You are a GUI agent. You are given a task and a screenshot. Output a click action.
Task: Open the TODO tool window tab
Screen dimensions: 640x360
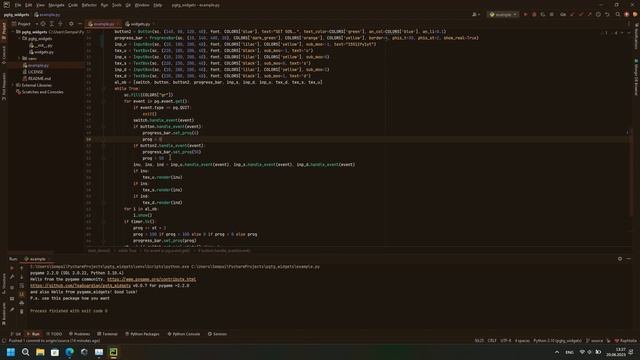point(54,334)
